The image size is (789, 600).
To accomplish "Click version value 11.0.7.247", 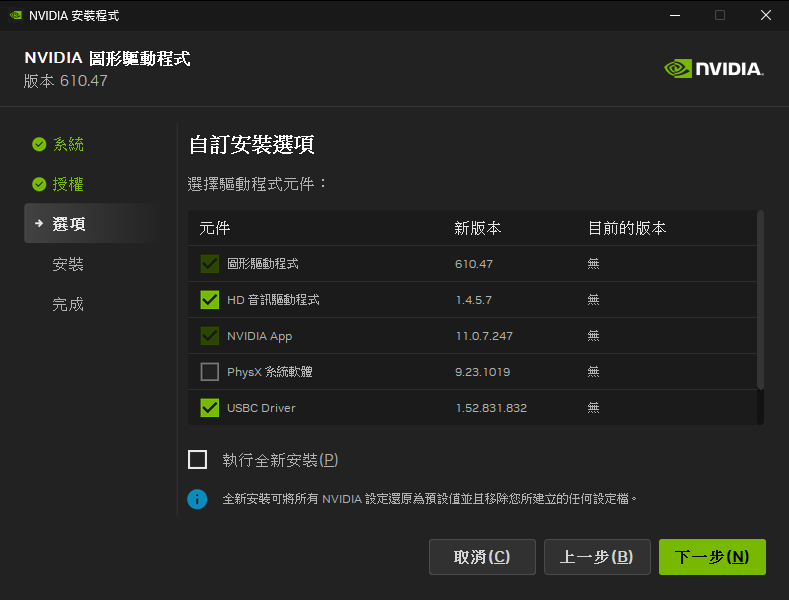I will [x=484, y=336].
